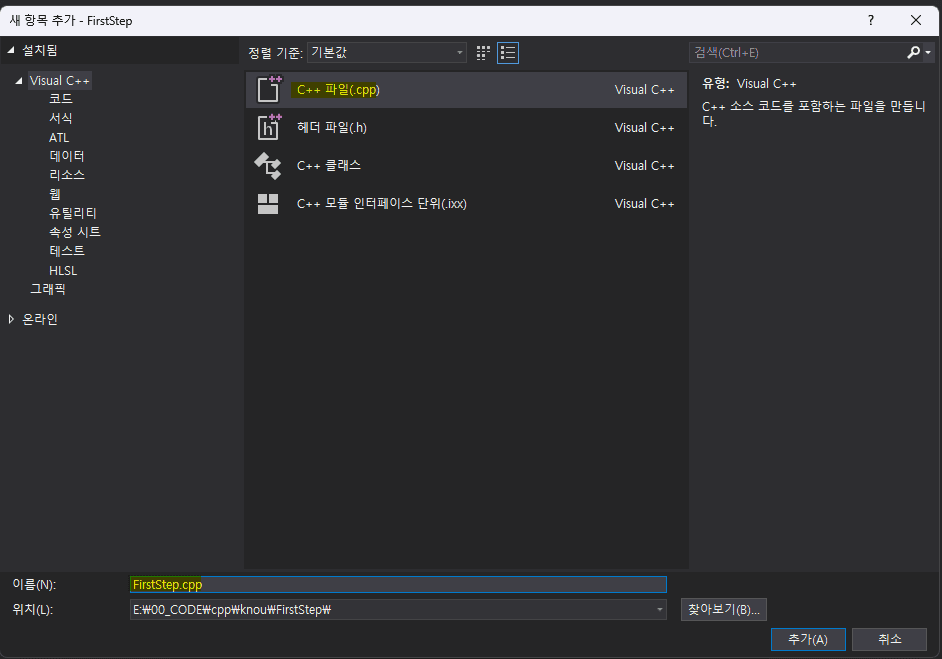942x659 pixels.
Task: Select the 코드 category in tree
Action: point(60,99)
